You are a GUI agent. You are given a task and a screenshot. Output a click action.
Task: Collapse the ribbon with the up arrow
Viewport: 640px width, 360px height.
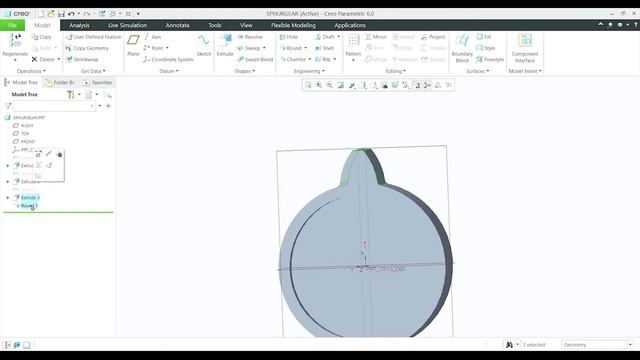click(x=600, y=24)
